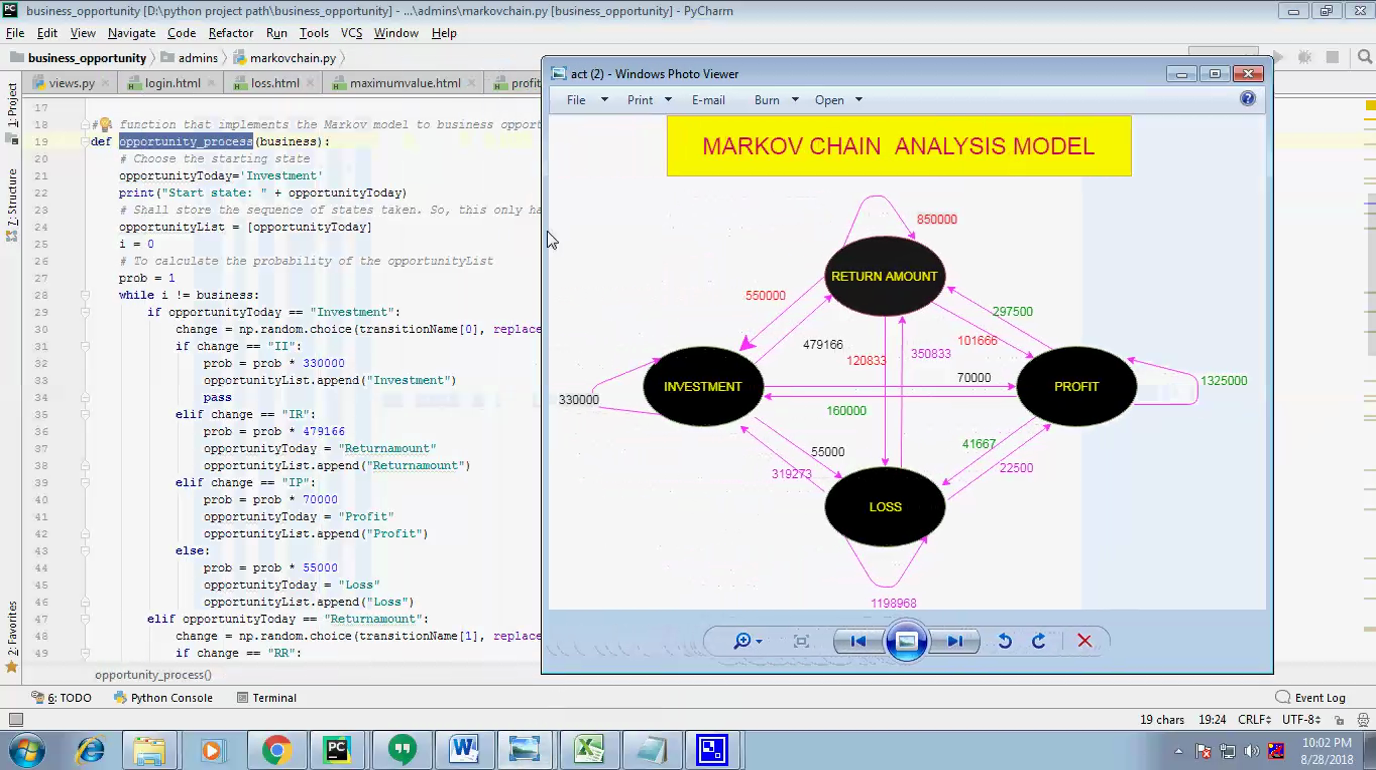Switch to the maximumvalue.html tab
Image resolution: width=1376 pixels, height=770 pixels.
(x=405, y=83)
